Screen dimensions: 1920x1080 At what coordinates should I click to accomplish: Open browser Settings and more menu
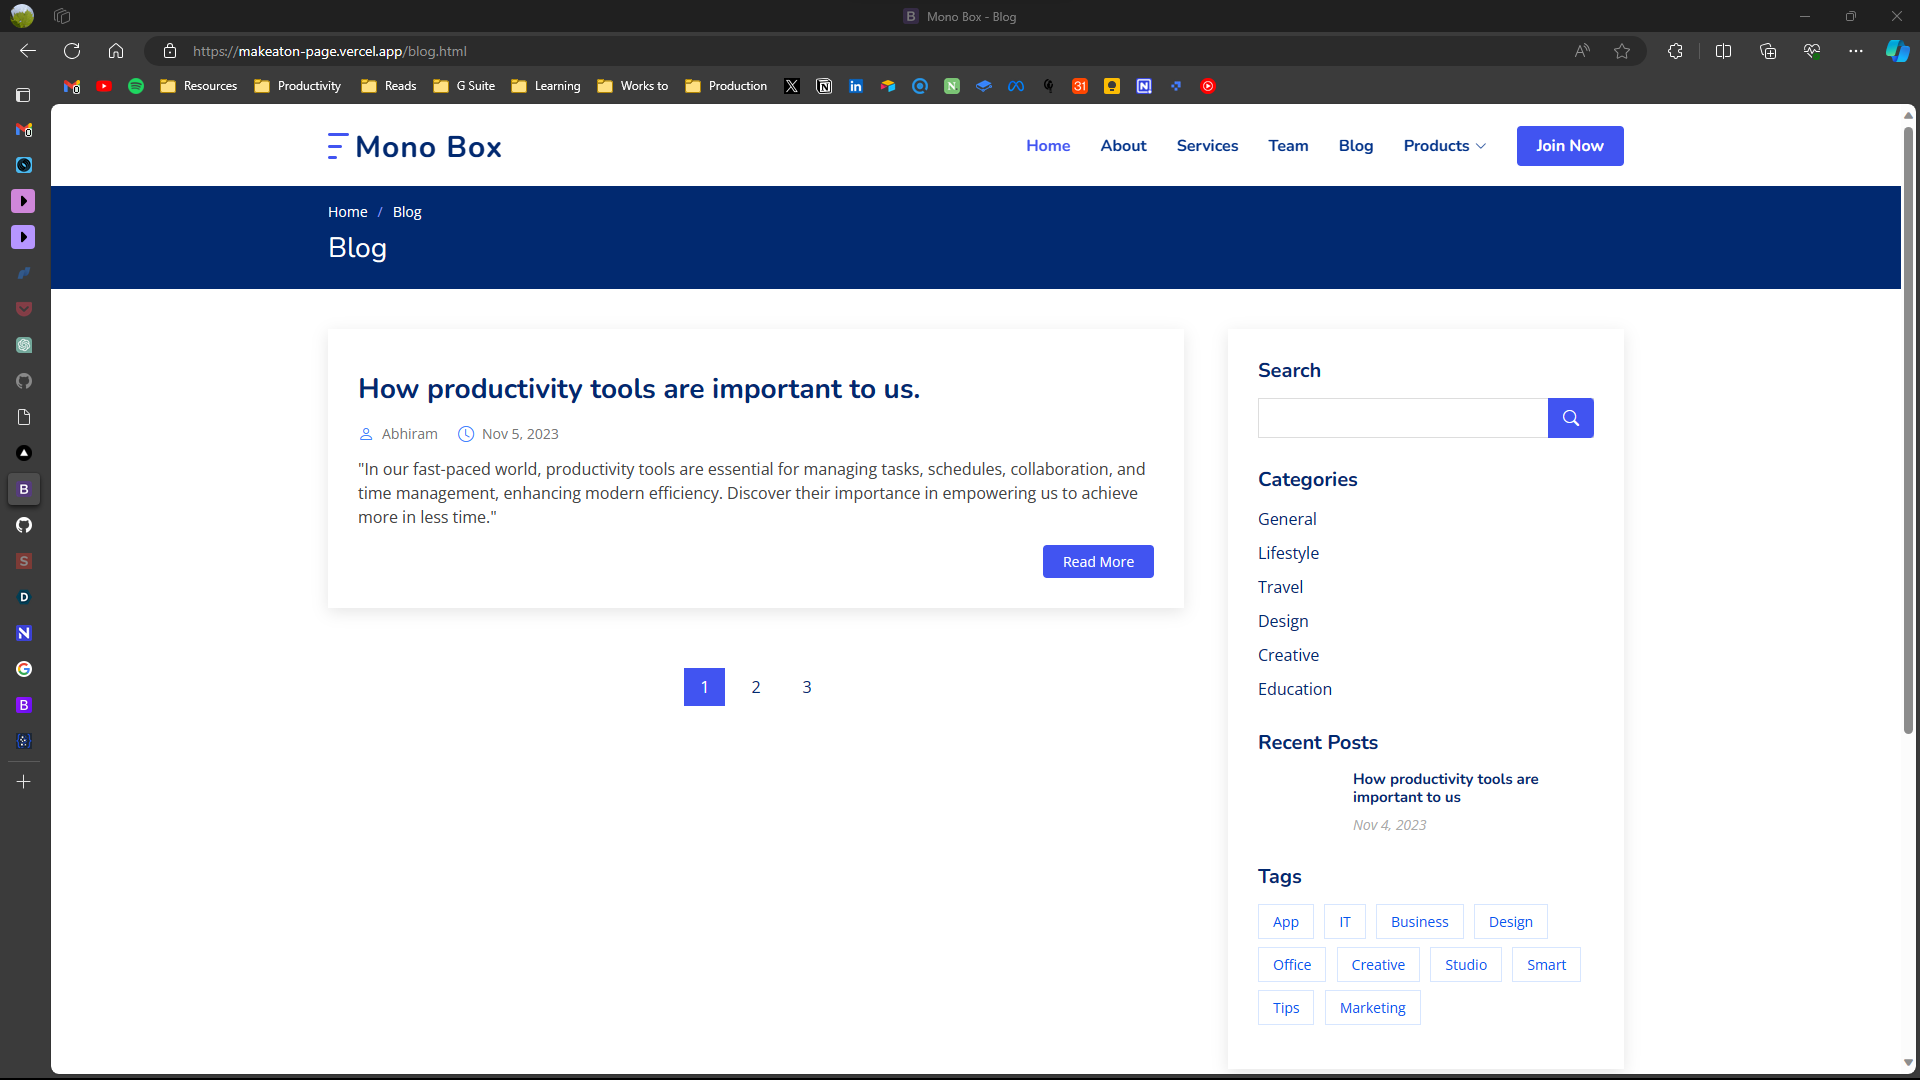(1856, 51)
